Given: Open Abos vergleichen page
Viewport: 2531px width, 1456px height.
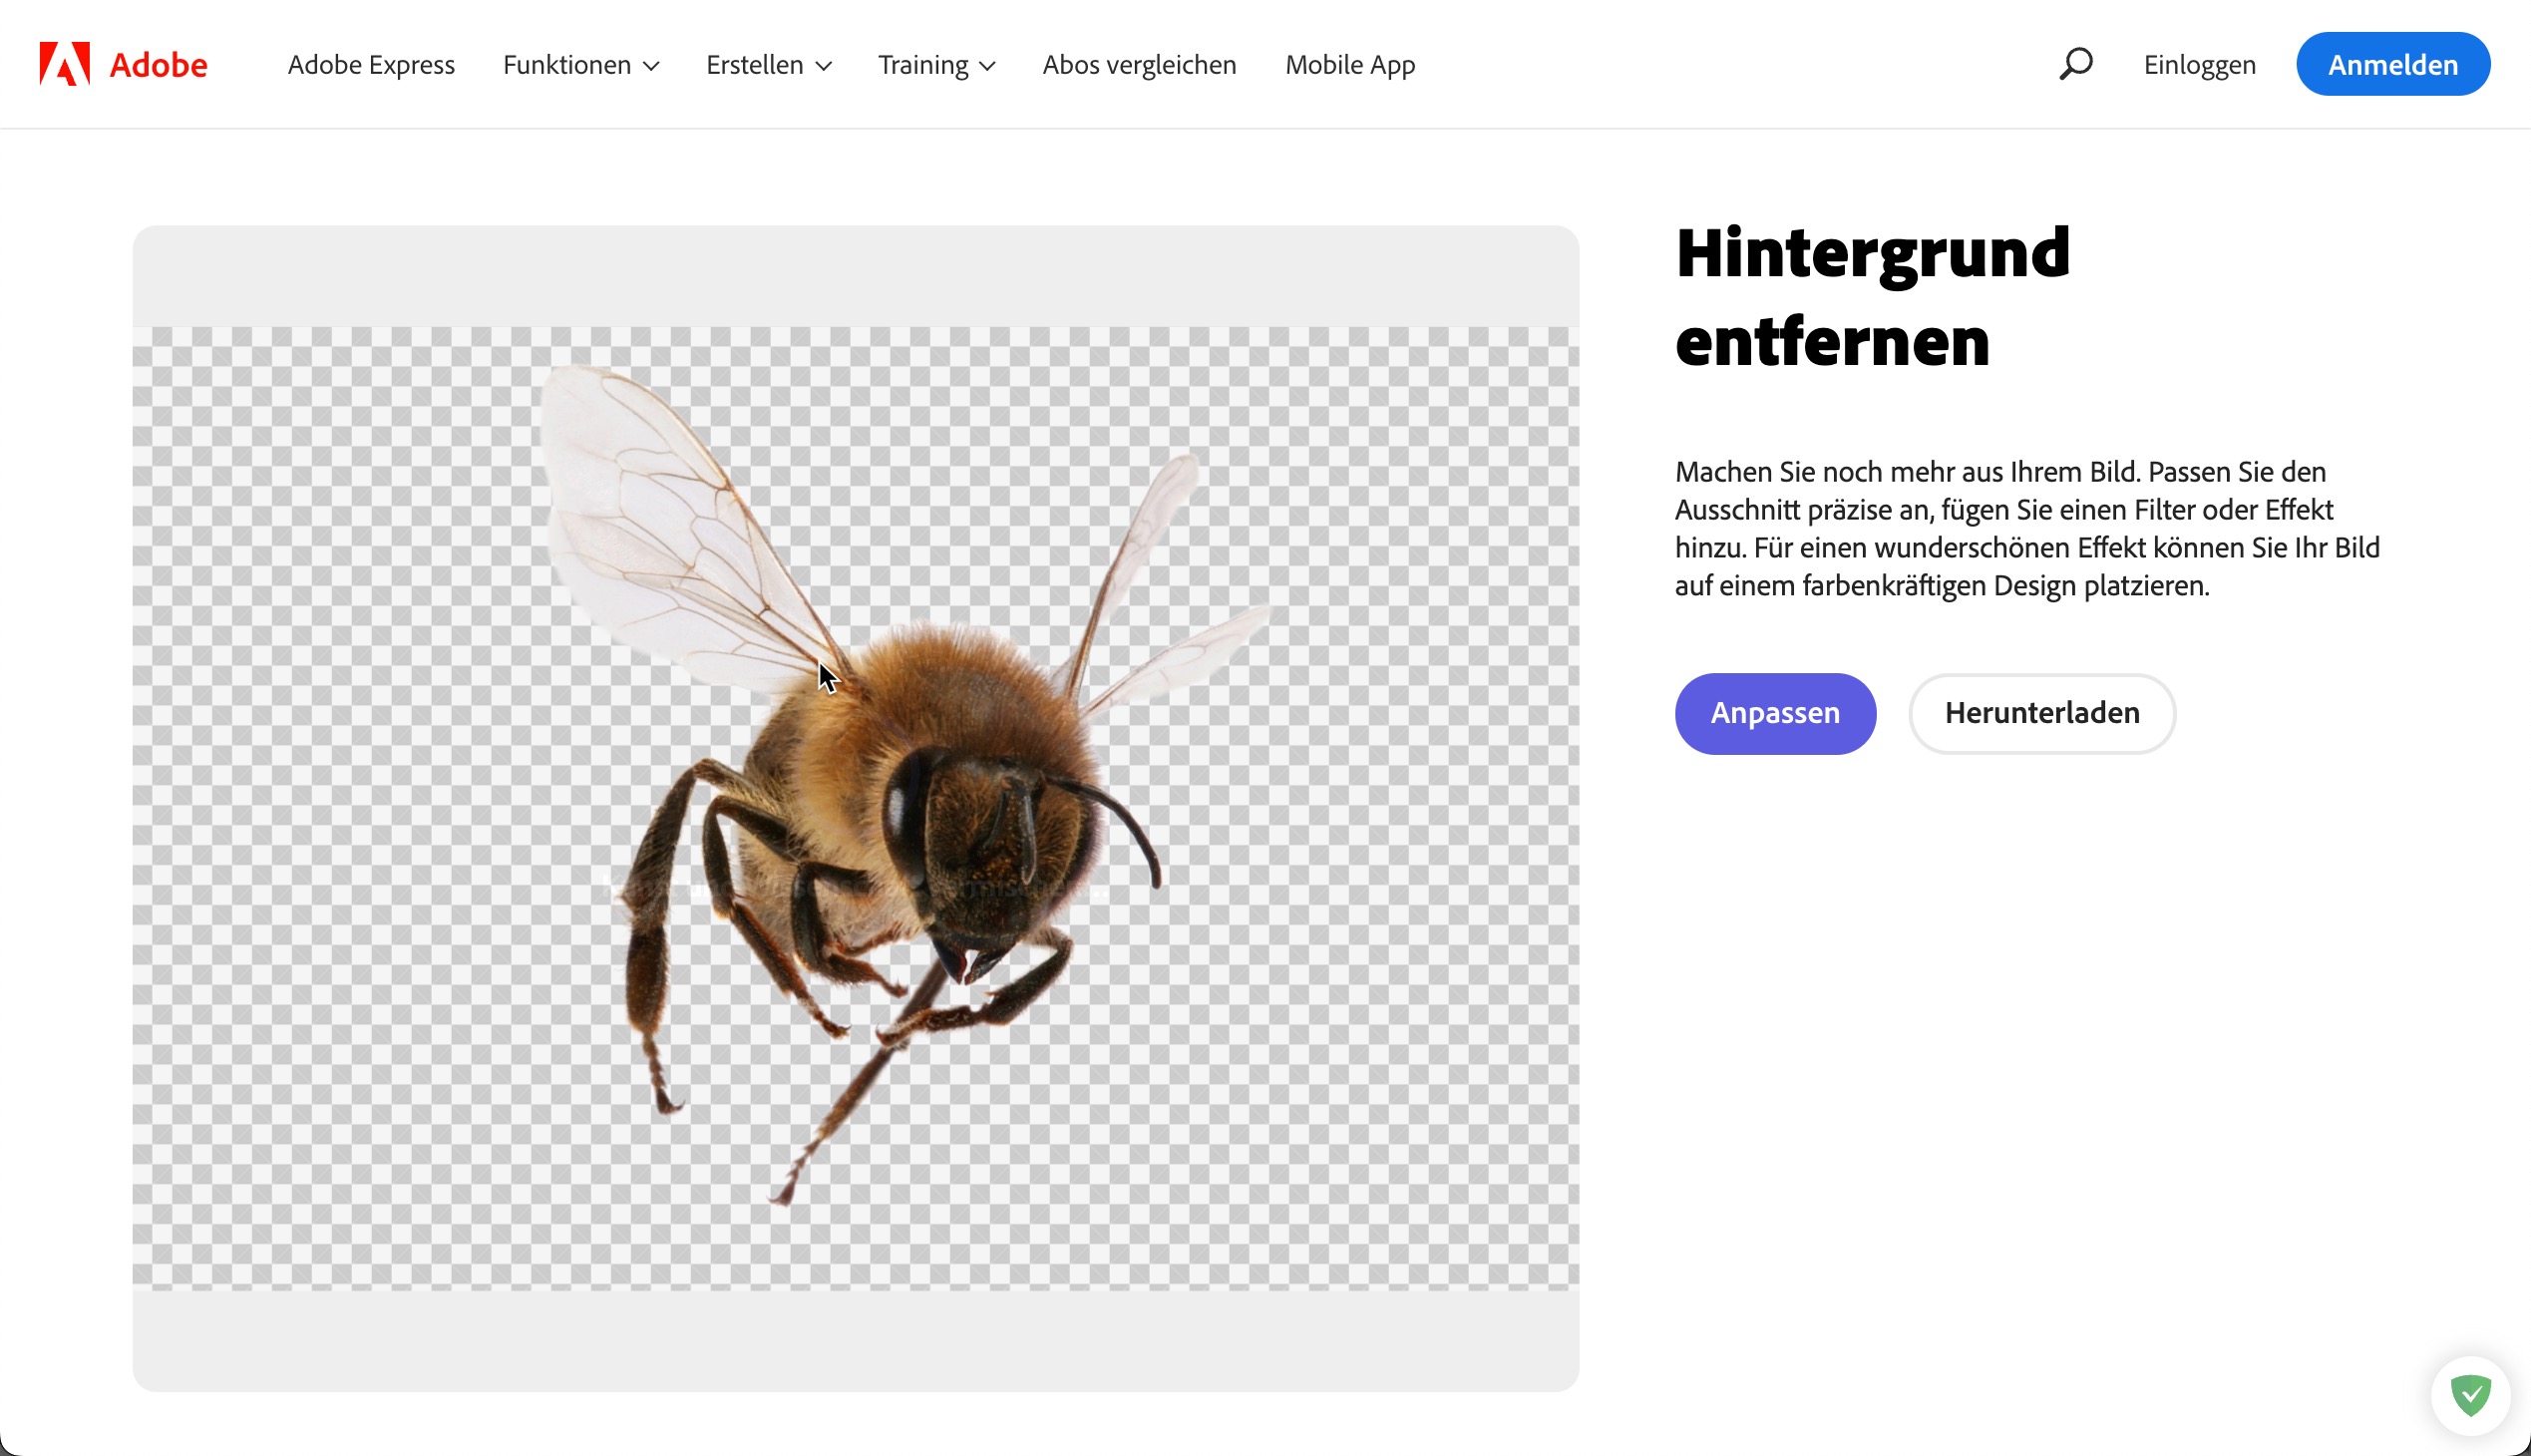Looking at the screenshot, I should tap(1139, 65).
